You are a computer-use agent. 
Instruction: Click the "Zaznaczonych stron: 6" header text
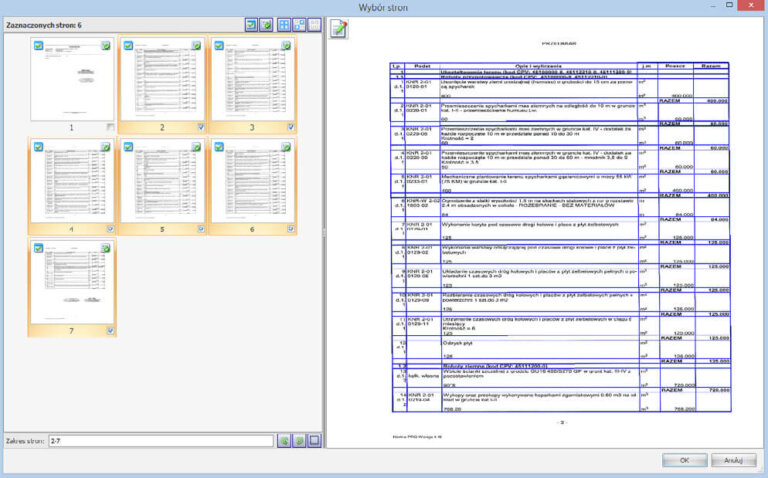coord(44,25)
